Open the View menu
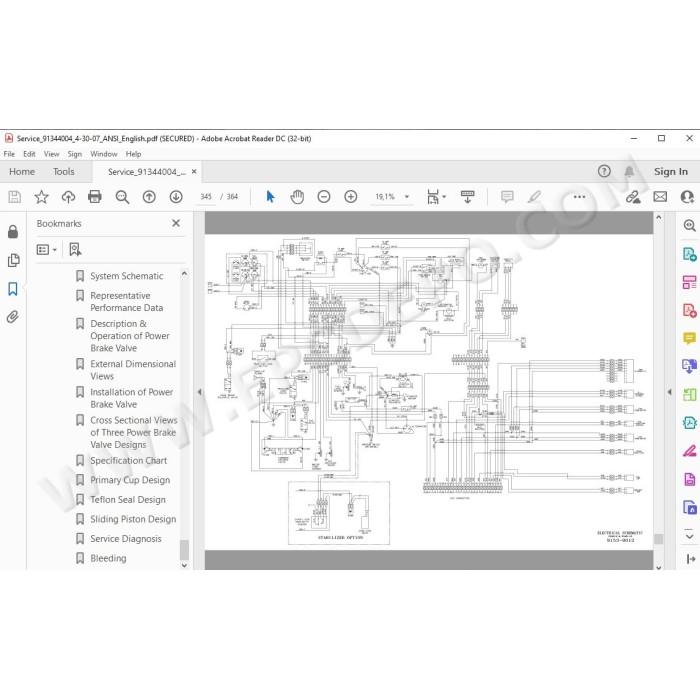700x700 pixels. click(51, 154)
